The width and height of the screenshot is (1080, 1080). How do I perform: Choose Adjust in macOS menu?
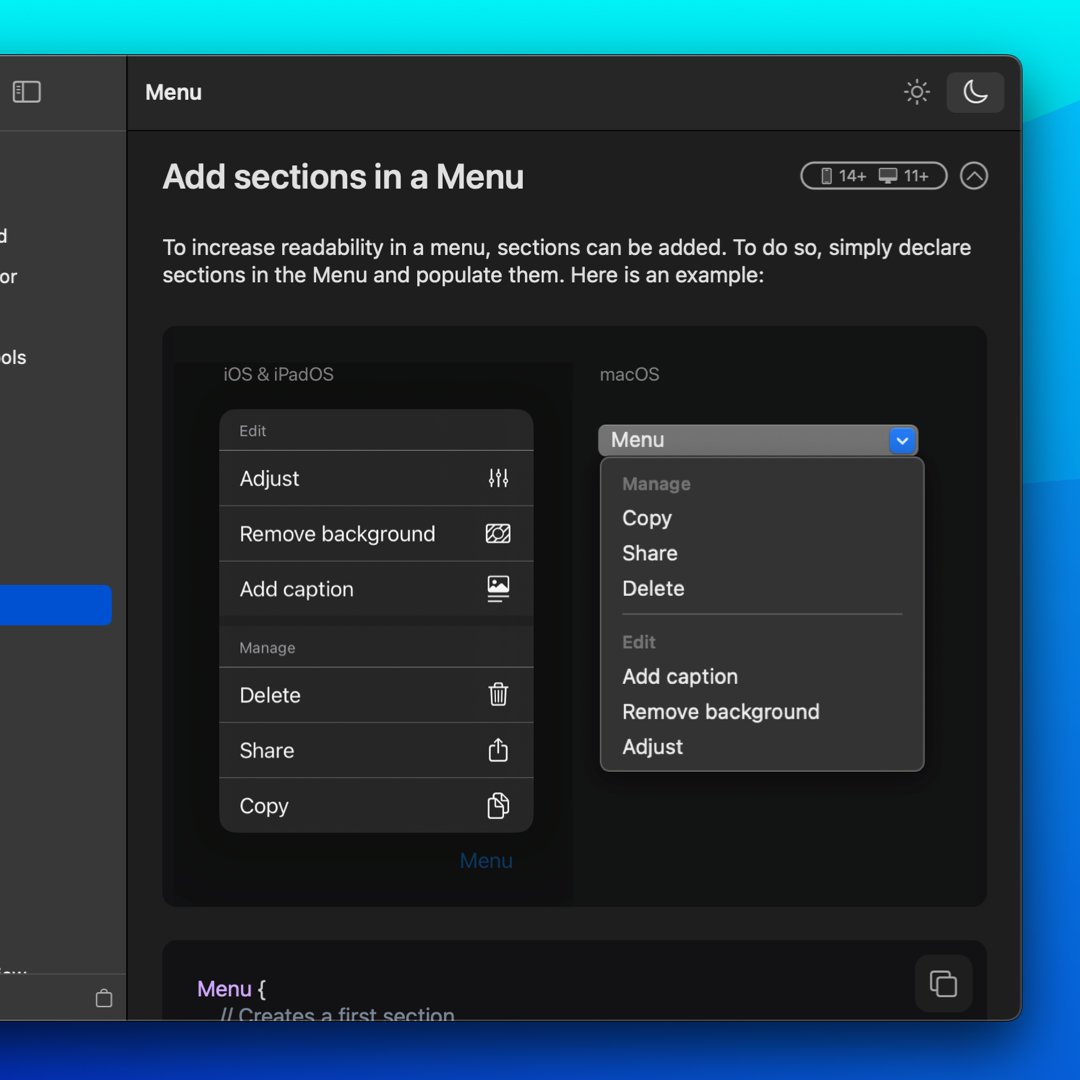[x=652, y=747]
